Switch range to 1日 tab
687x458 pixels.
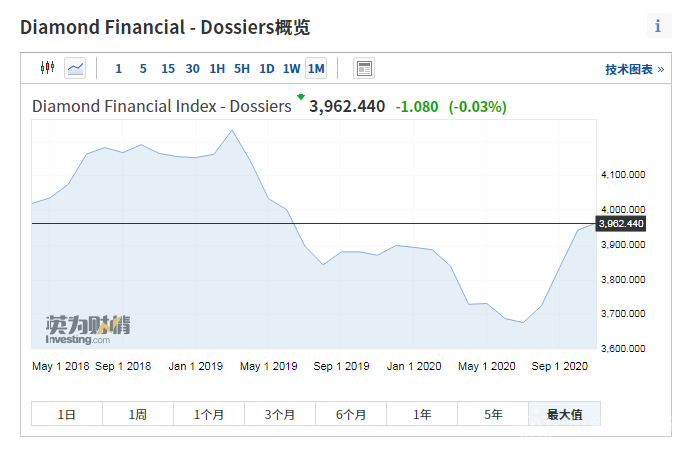coord(66,414)
